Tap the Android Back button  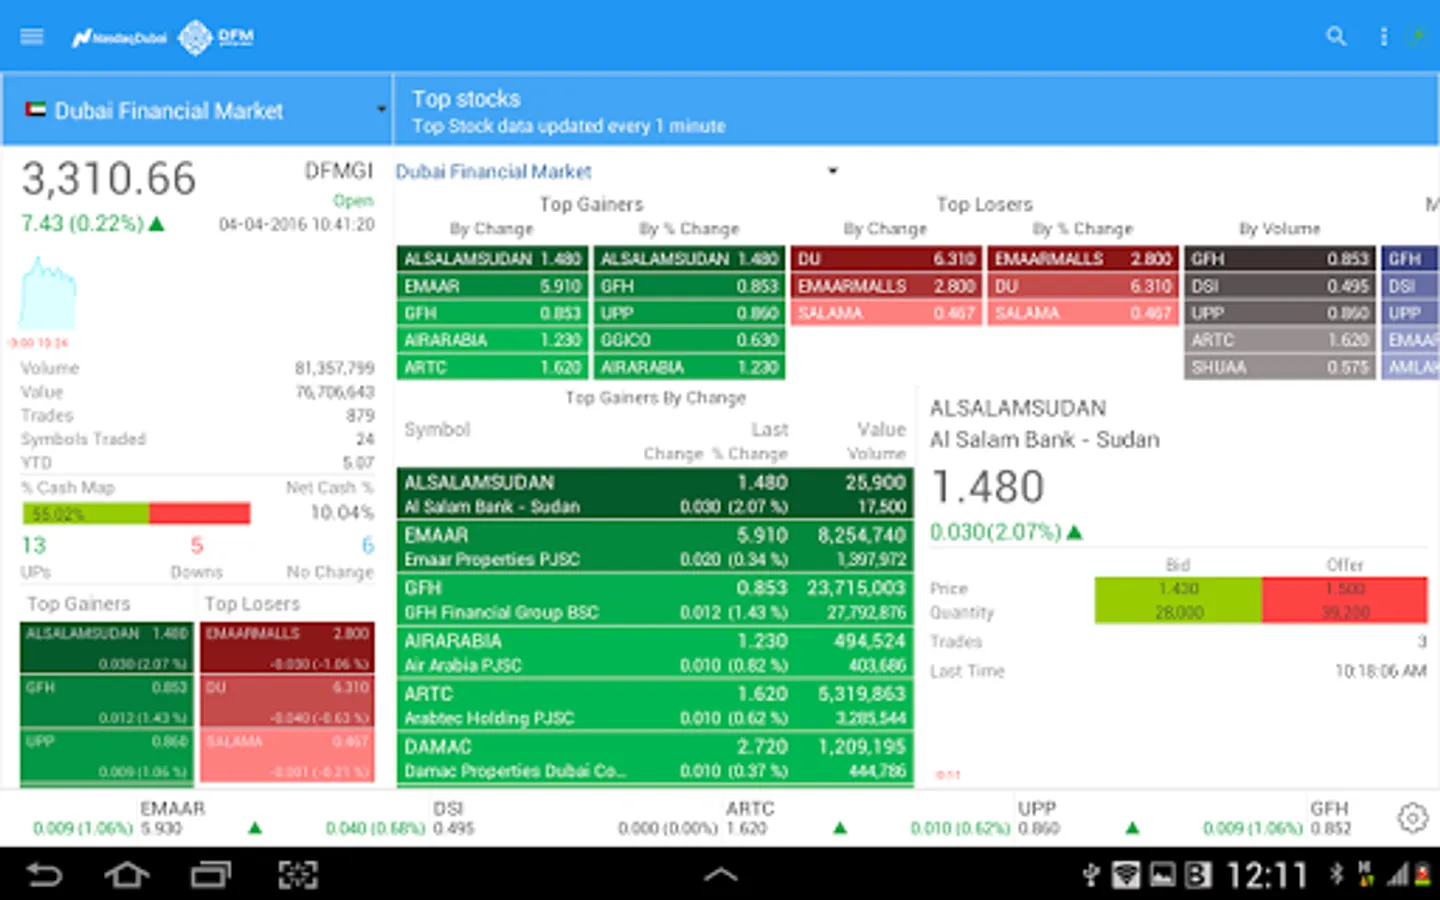(44, 875)
